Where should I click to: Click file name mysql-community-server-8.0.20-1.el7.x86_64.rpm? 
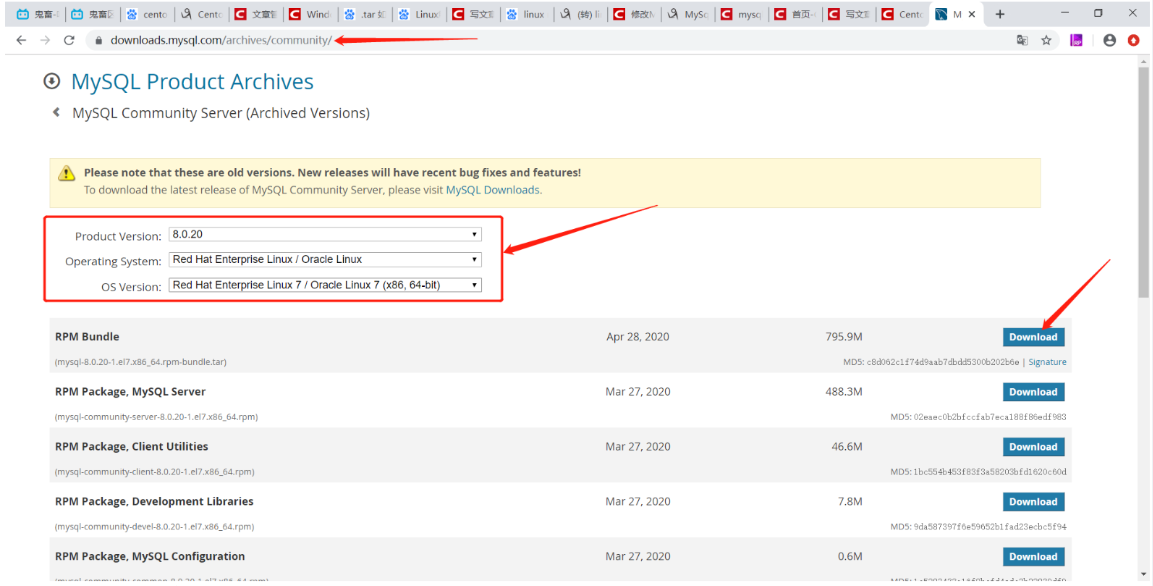point(156,417)
